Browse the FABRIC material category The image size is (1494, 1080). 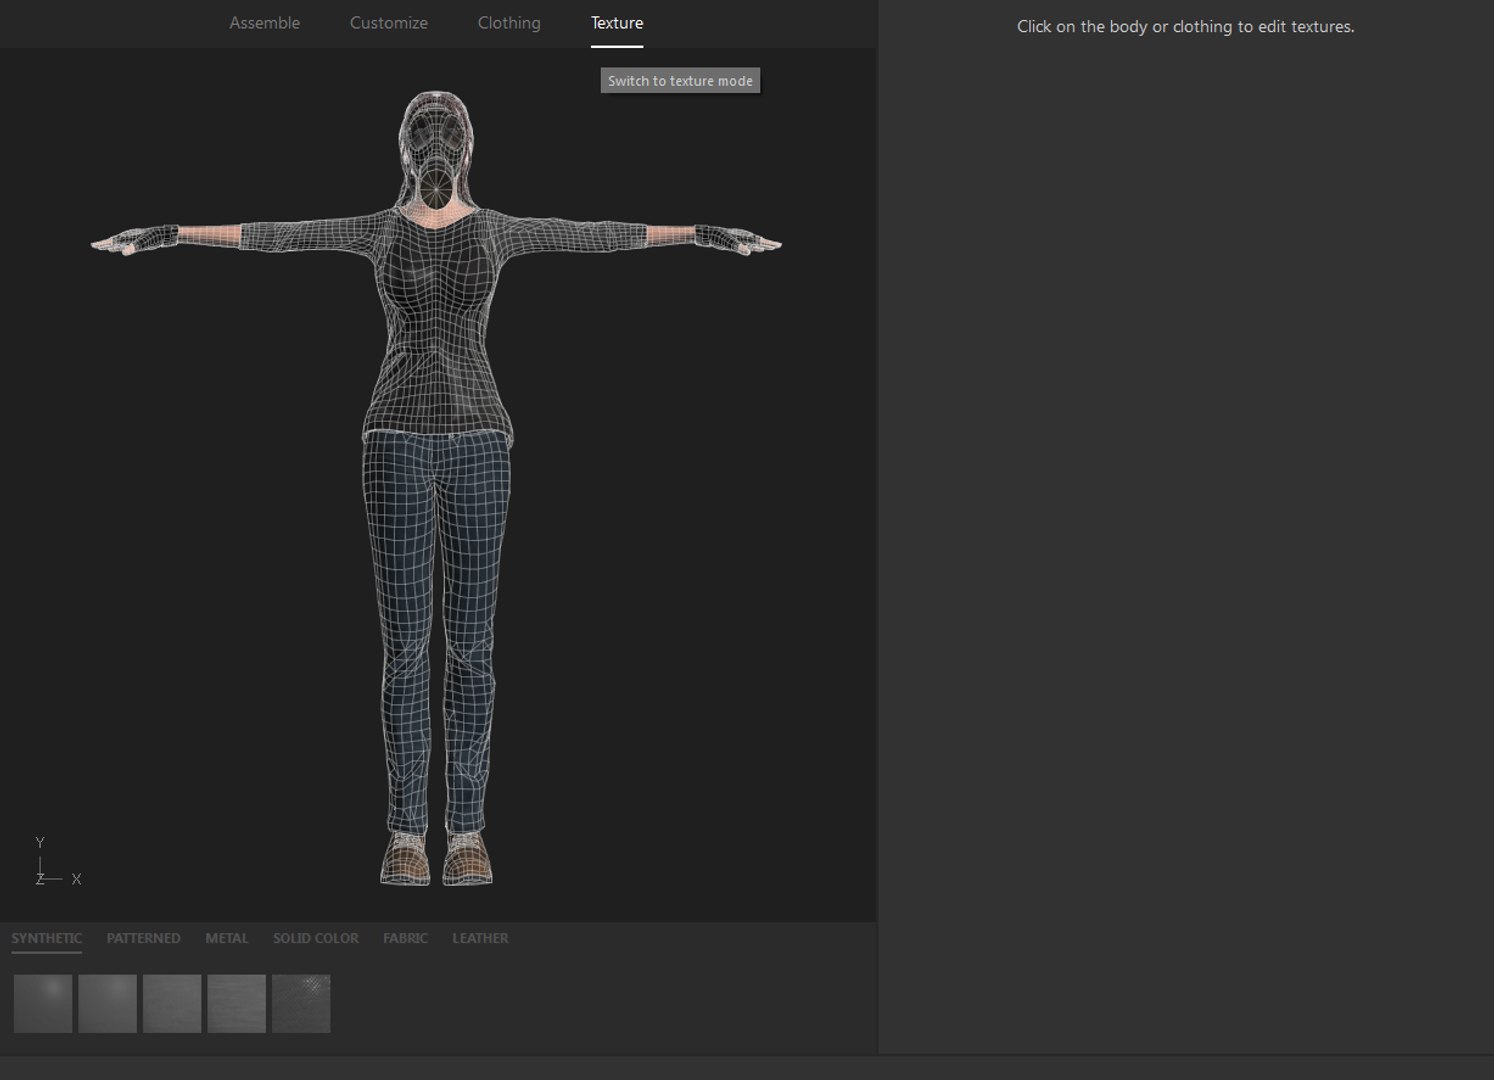click(x=405, y=938)
